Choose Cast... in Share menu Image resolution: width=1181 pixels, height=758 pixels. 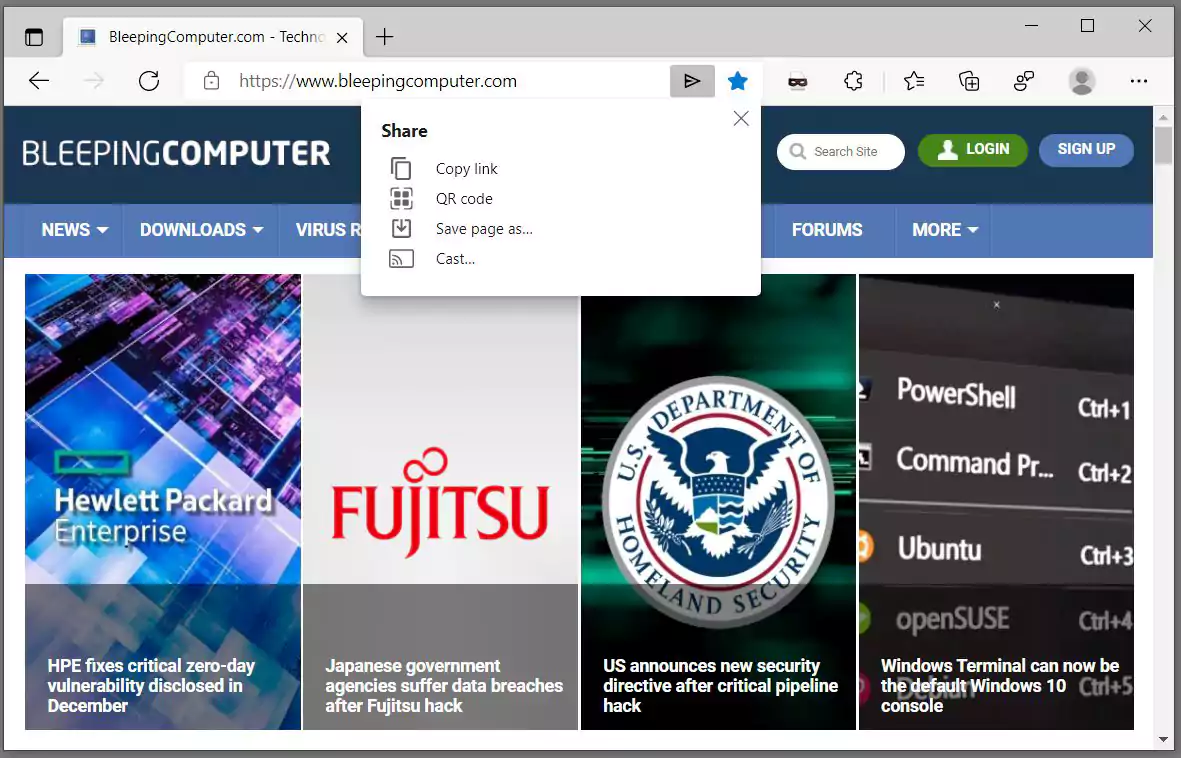(x=455, y=259)
